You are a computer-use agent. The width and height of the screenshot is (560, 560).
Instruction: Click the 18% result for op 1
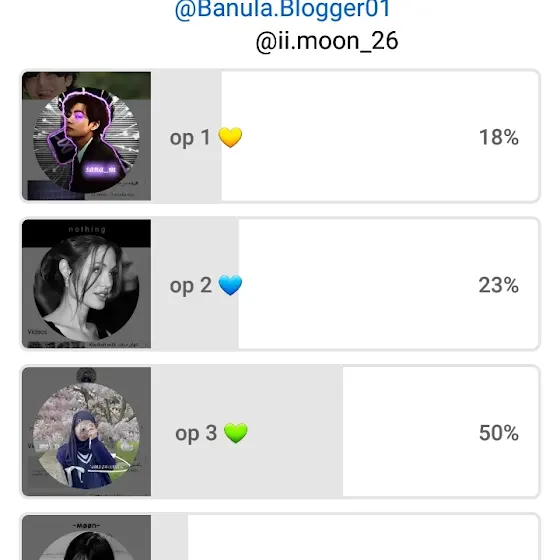pos(499,137)
